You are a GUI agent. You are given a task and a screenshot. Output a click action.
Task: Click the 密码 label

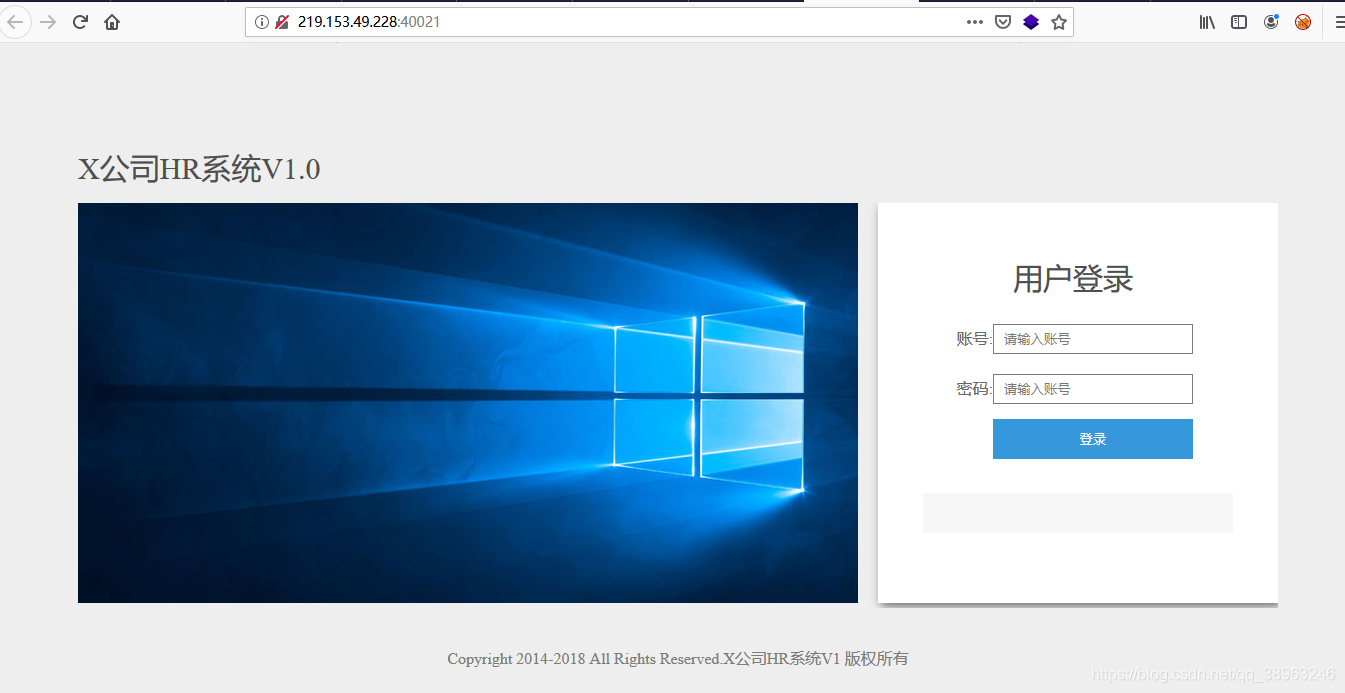coord(972,389)
